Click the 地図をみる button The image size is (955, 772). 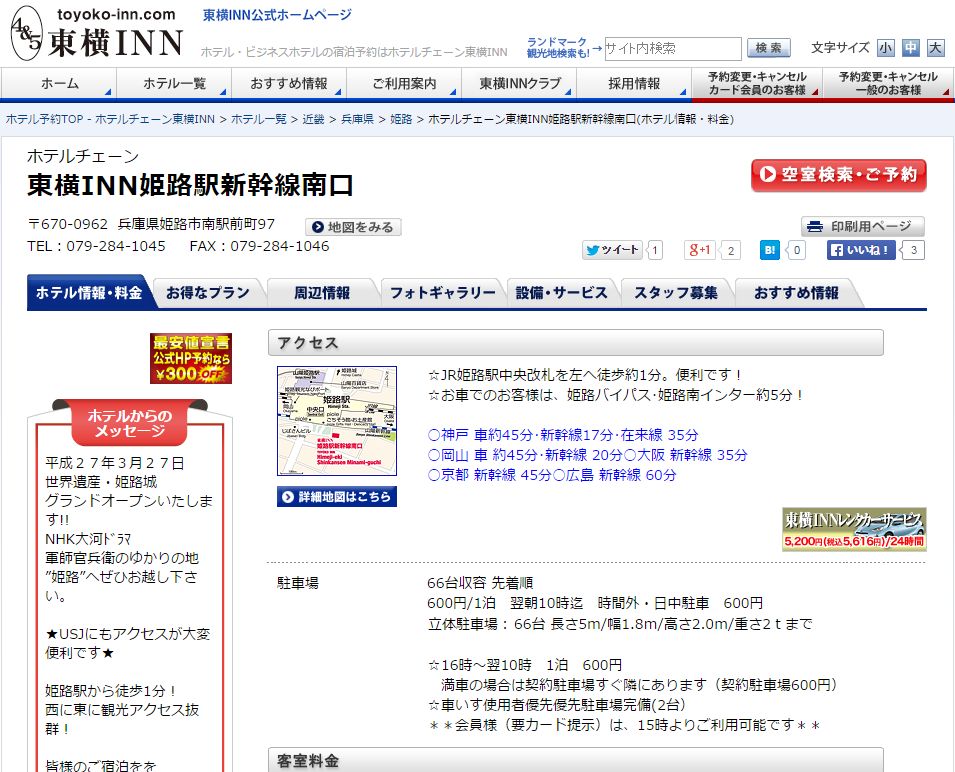point(353,227)
